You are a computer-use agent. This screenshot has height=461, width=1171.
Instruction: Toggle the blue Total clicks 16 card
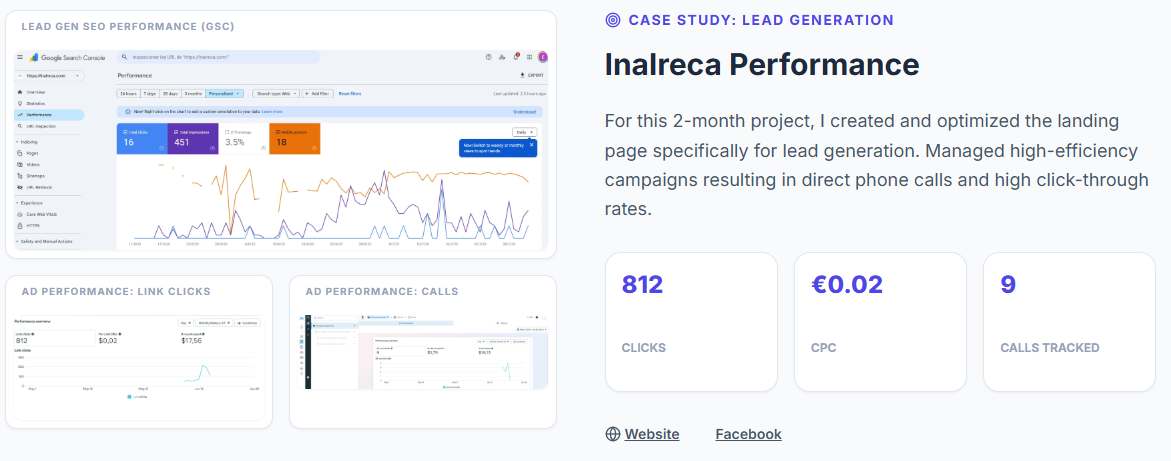click(x=143, y=138)
